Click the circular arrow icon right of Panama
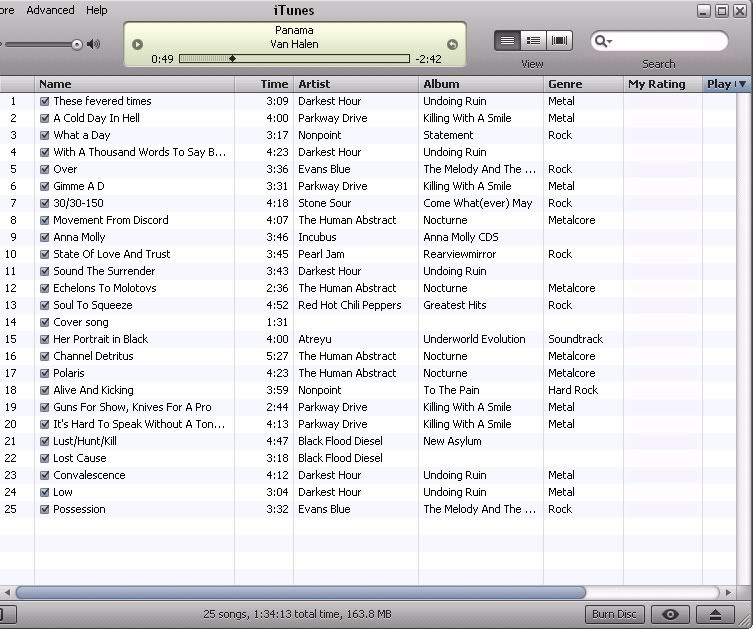 [452, 45]
